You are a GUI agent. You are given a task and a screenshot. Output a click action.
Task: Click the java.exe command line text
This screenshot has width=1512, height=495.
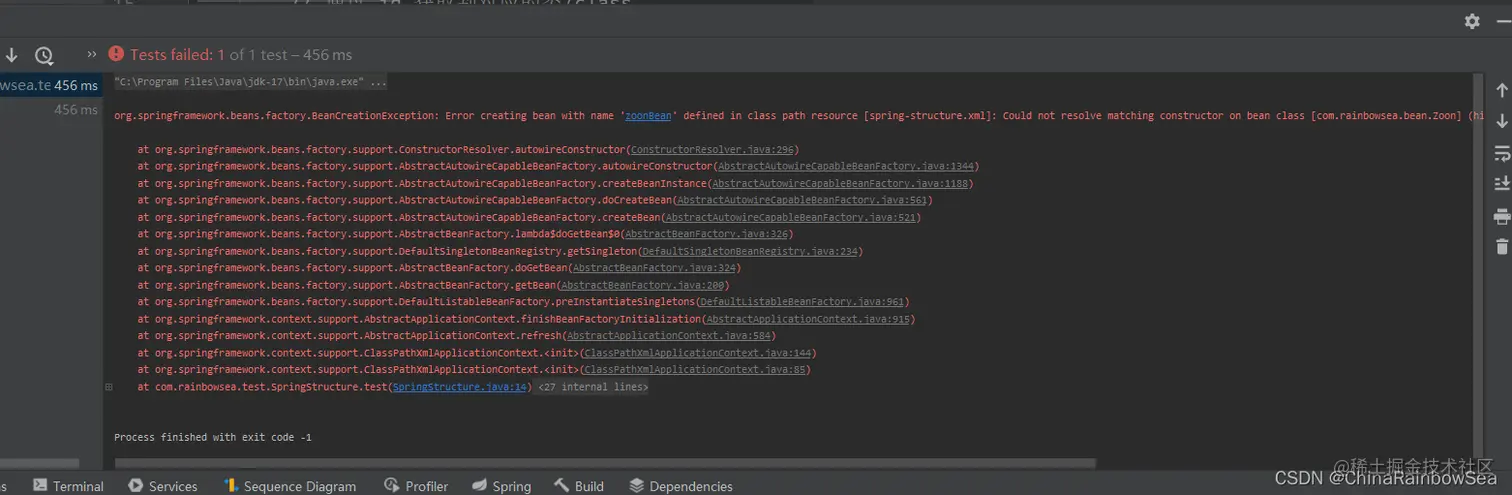(250, 82)
